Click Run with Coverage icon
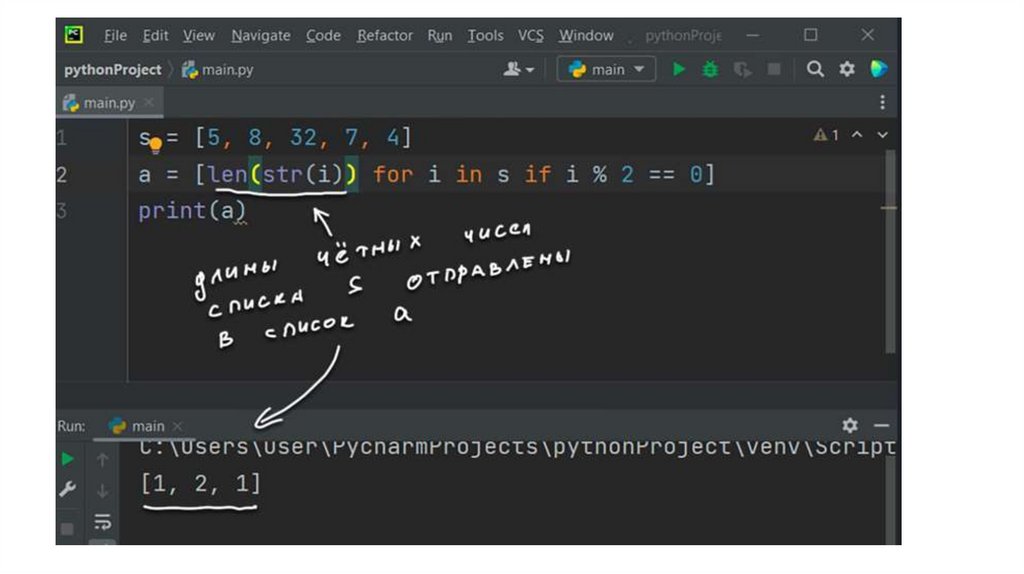The width and height of the screenshot is (1024, 574). pos(742,69)
